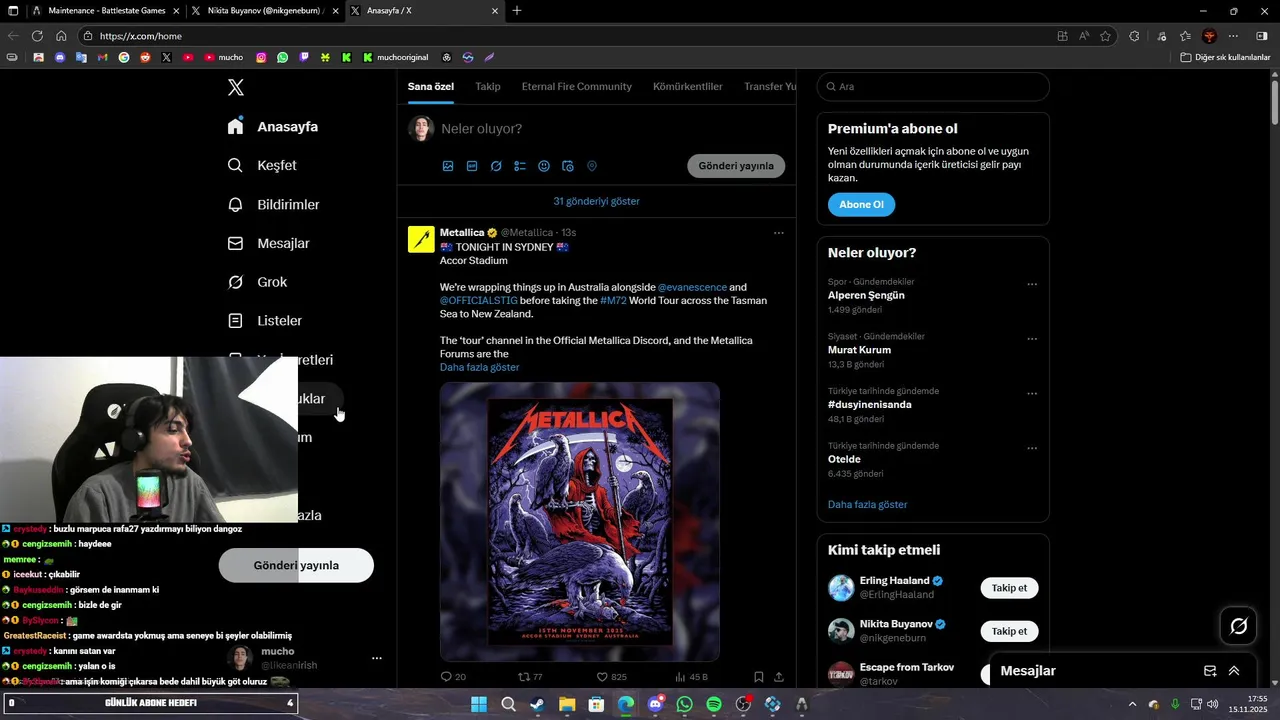This screenshot has height=720, width=1280.
Task: Switch to Eternal Fire Community tab
Action: click(576, 87)
